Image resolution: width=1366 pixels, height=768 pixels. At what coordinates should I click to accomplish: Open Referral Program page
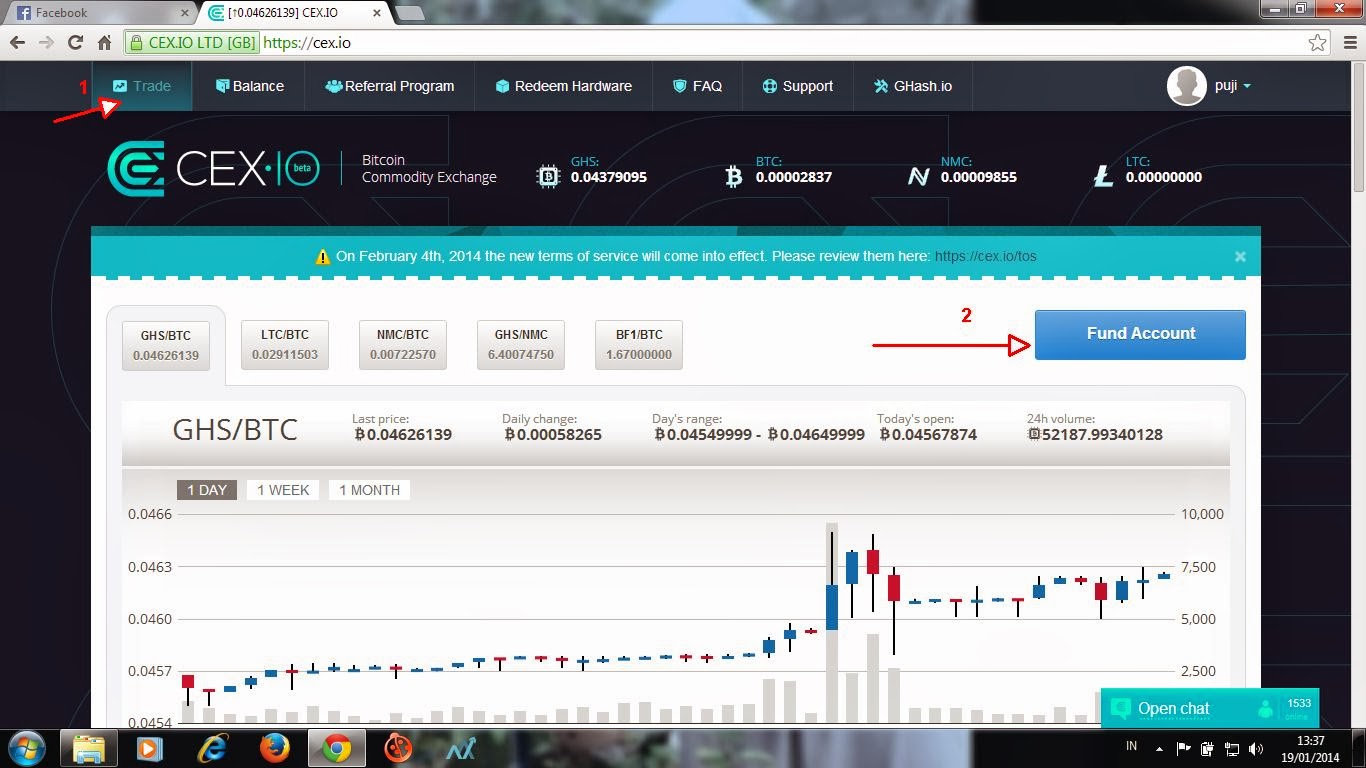pyautogui.click(x=390, y=86)
